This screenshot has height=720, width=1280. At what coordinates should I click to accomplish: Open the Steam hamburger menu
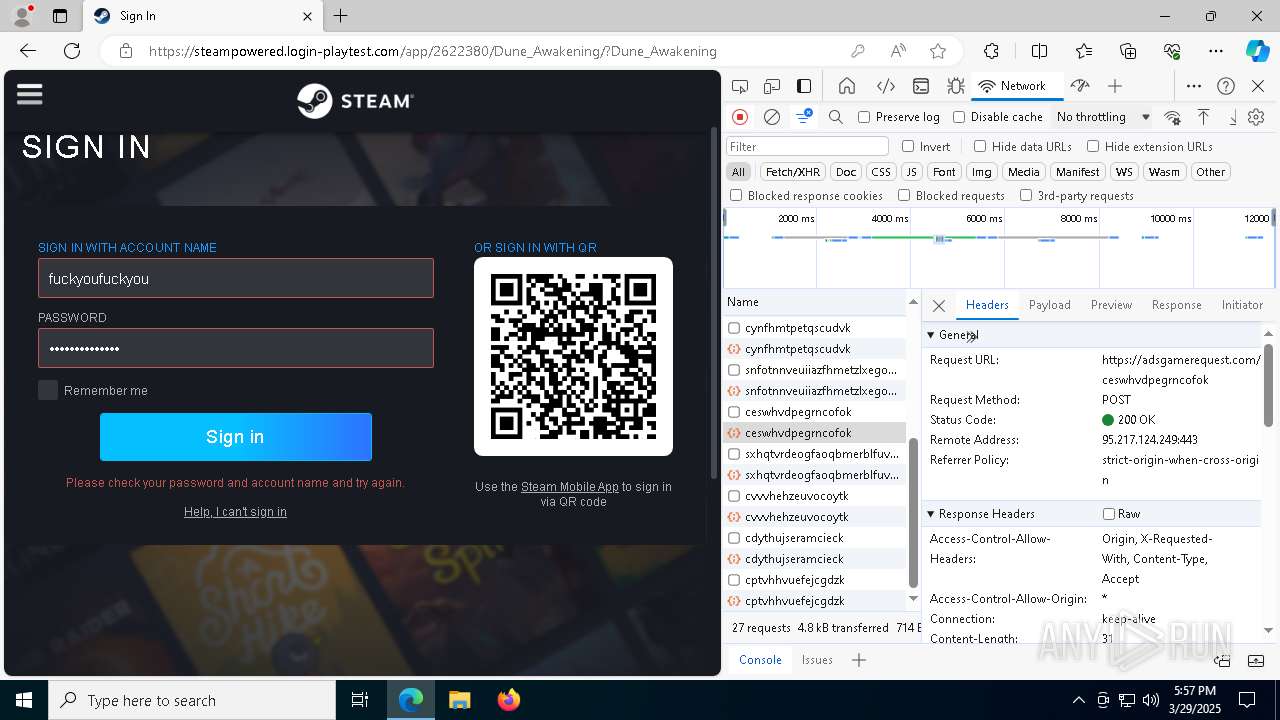[x=30, y=94]
